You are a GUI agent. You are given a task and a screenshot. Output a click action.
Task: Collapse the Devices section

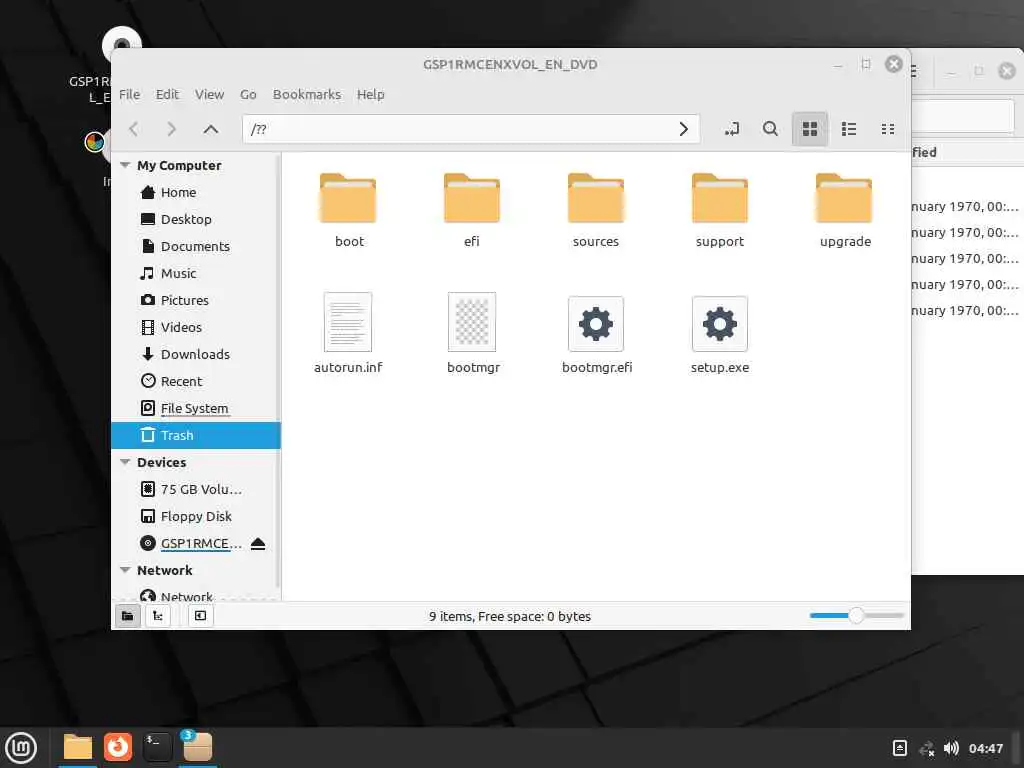[125, 462]
